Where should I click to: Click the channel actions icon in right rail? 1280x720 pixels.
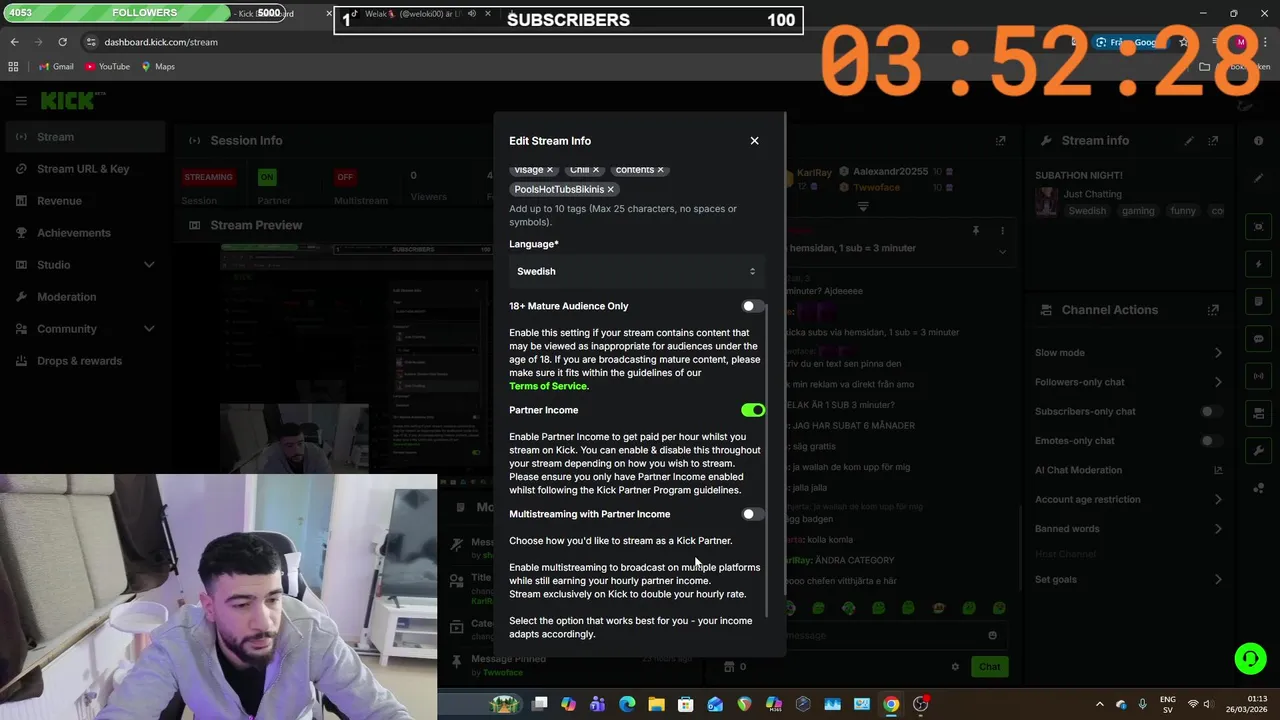pos(1258,413)
